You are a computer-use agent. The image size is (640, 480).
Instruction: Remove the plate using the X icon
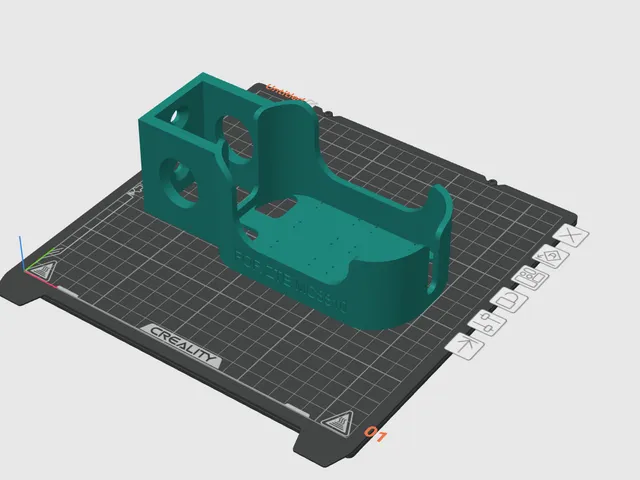point(571,236)
